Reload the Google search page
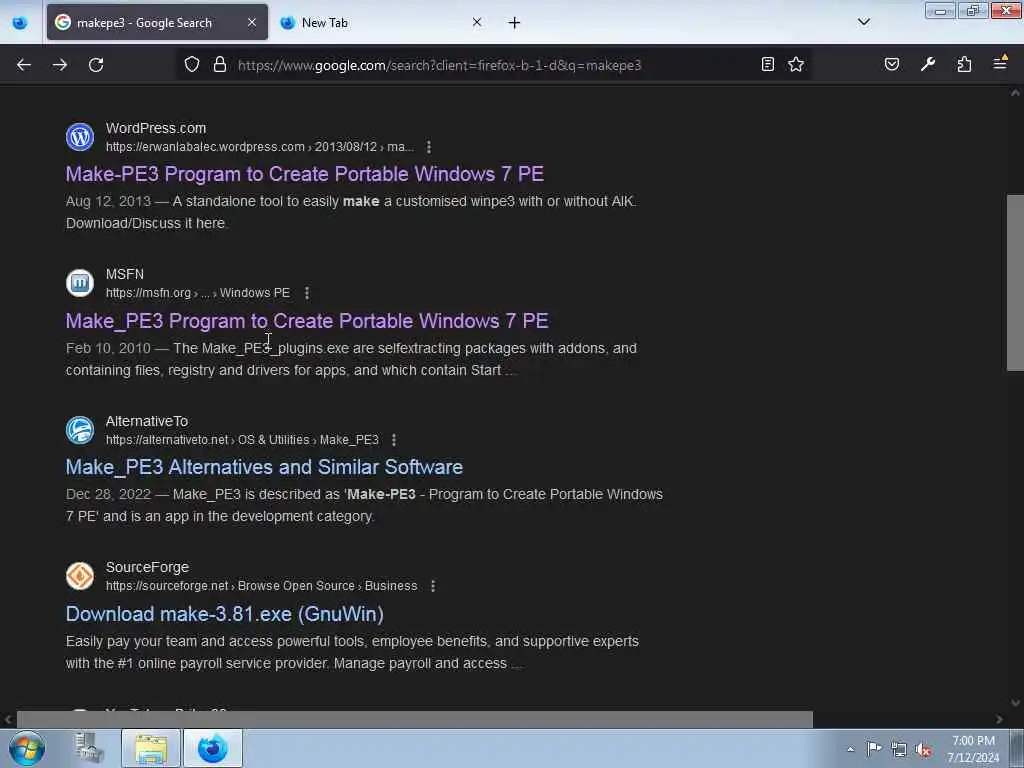The width and height of the screenshot is (1024, 768). (96, 65)
